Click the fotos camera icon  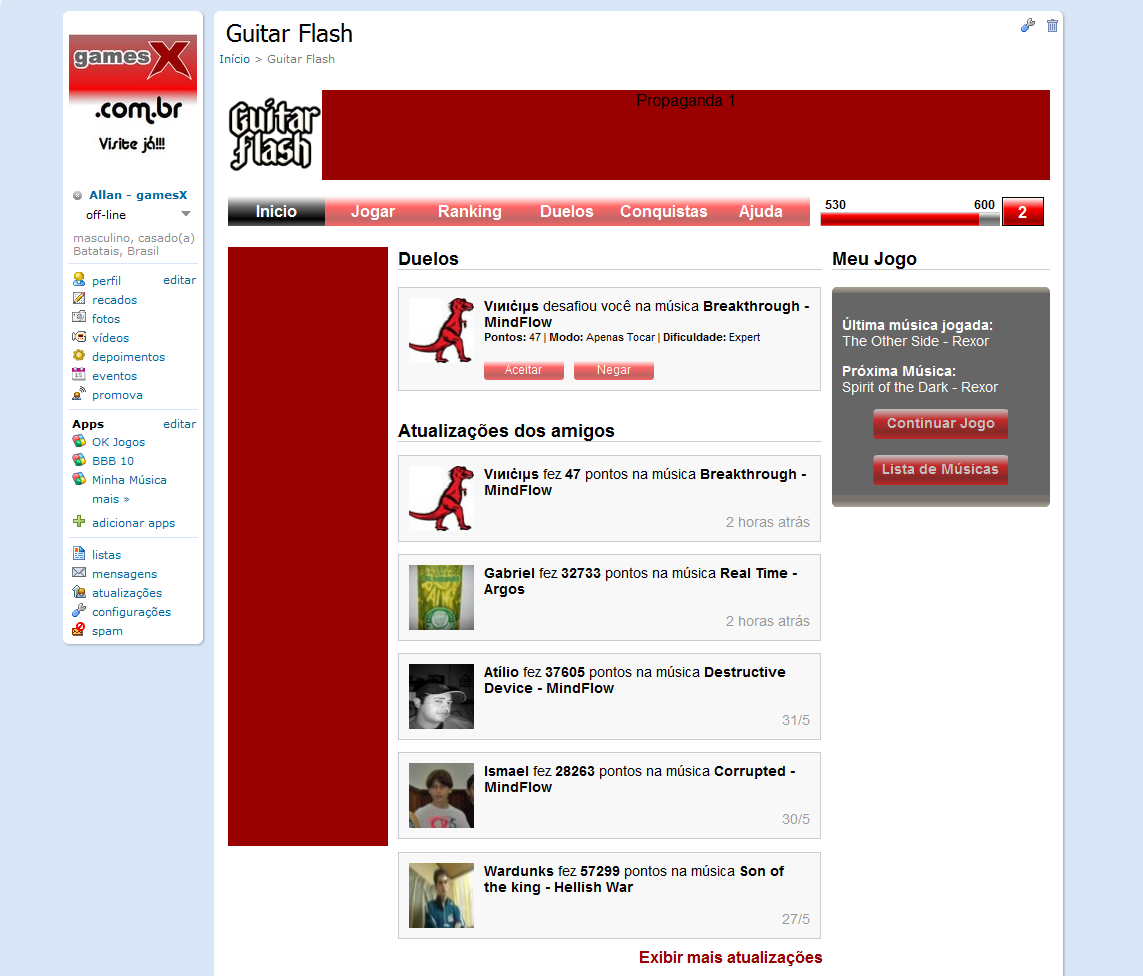point(79,317)
